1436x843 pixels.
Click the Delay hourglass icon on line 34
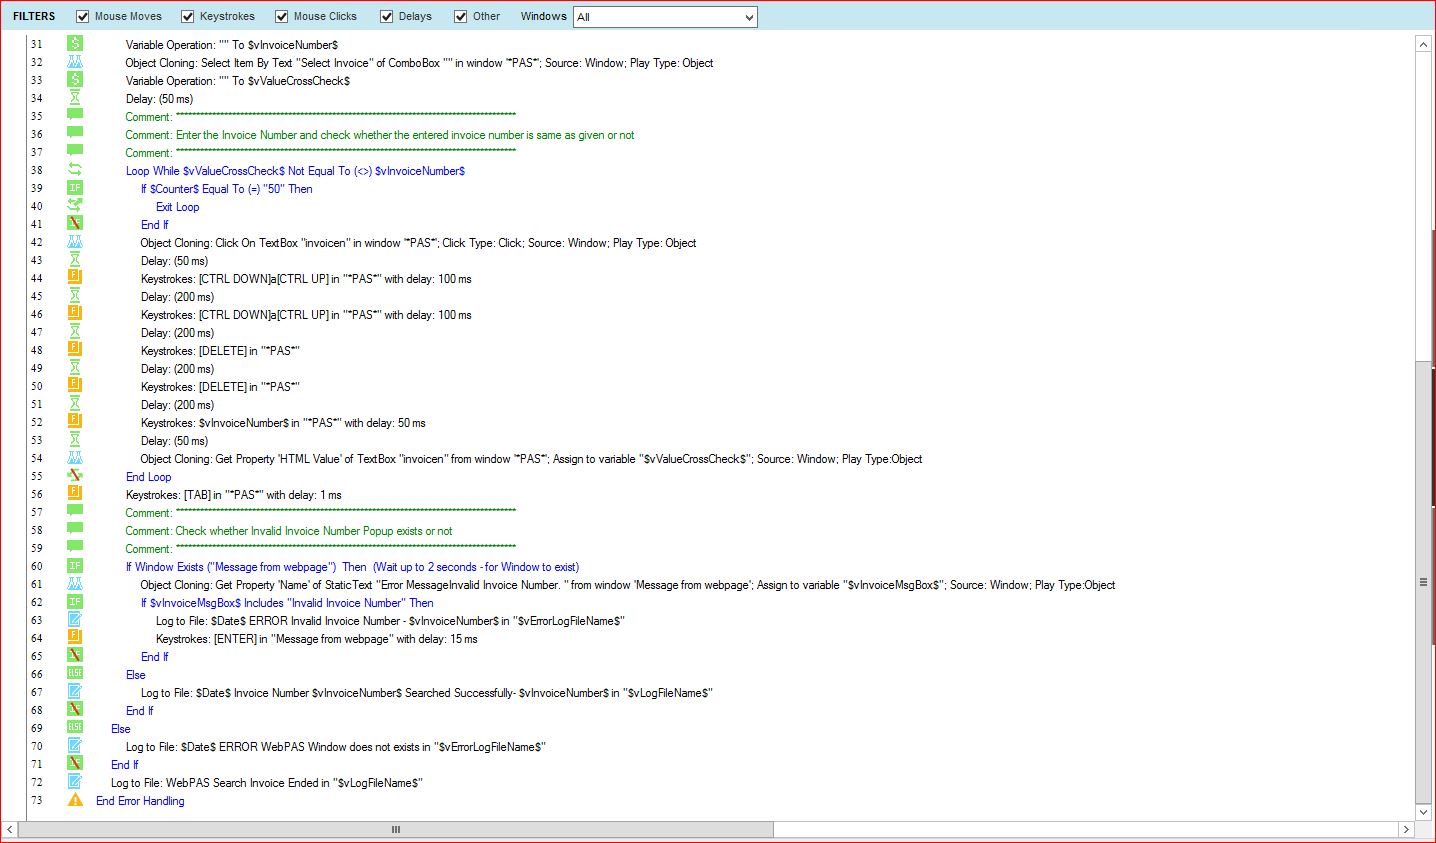click(x=75, y=98)
